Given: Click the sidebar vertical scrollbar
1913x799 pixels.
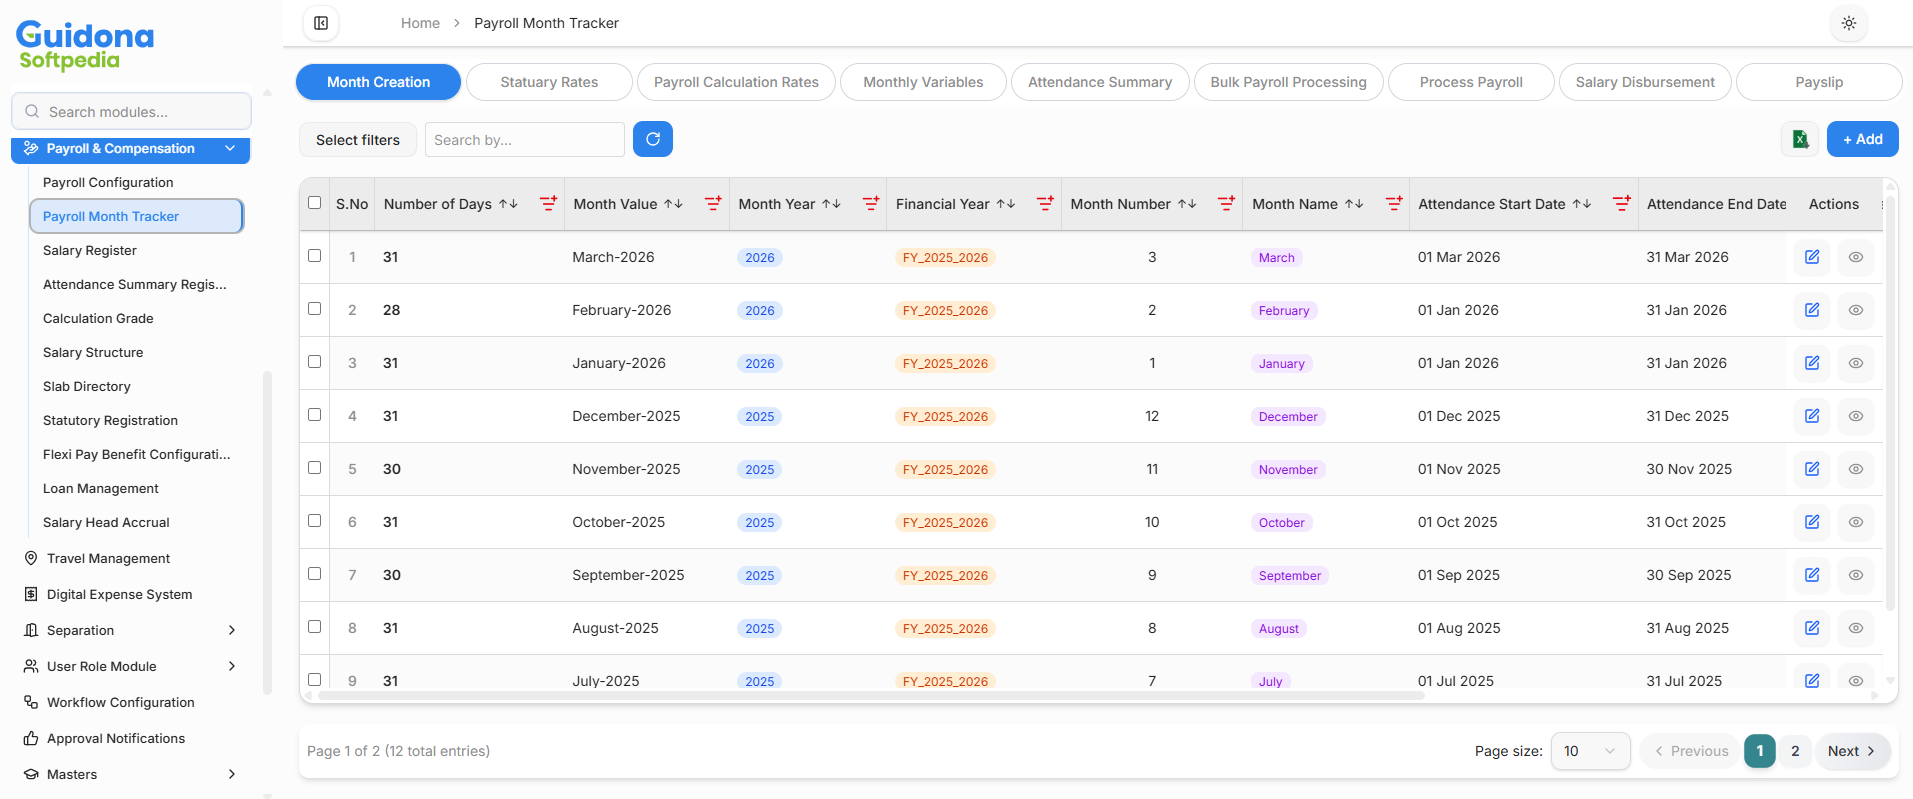Looking at the screenshot, I should (x=266, y=532).
